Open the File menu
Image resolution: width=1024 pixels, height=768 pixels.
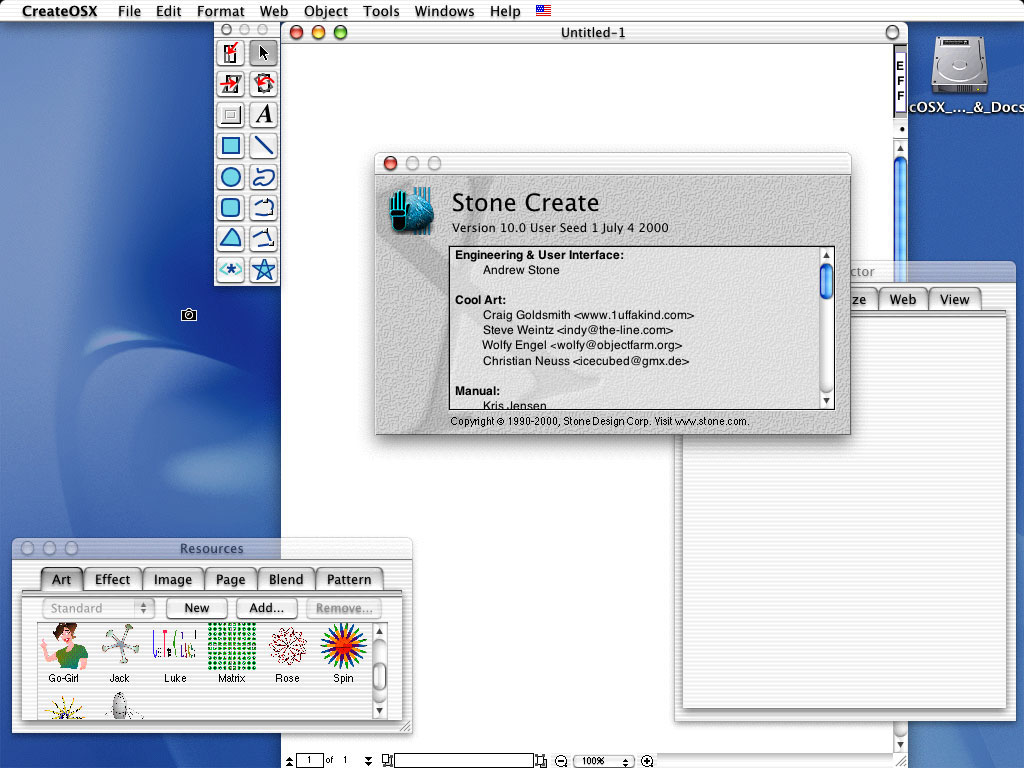pos(129,11)
